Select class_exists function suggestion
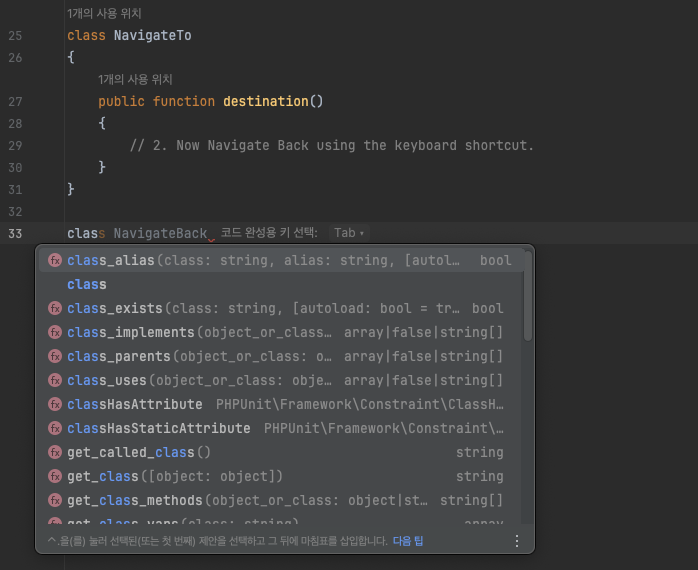This screenshot has width=698, height=570. click(281, 308)
